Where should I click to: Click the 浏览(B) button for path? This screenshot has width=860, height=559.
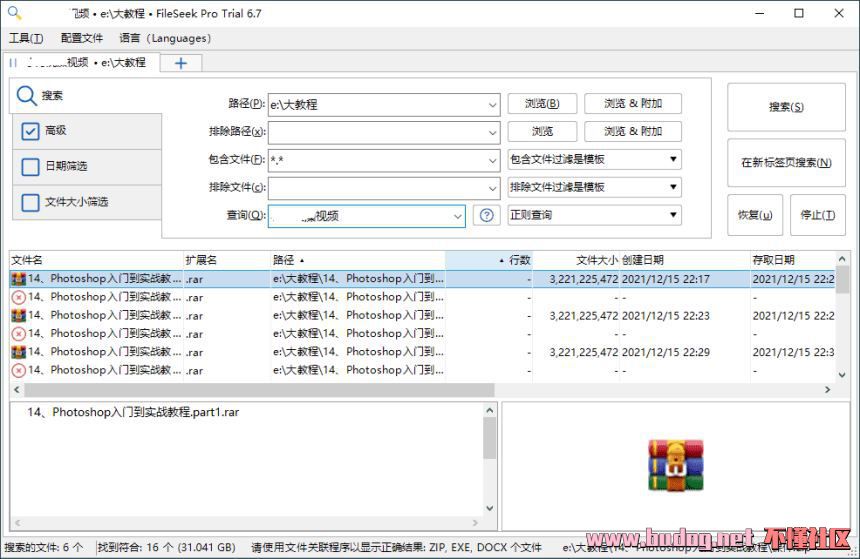(542, 103)
